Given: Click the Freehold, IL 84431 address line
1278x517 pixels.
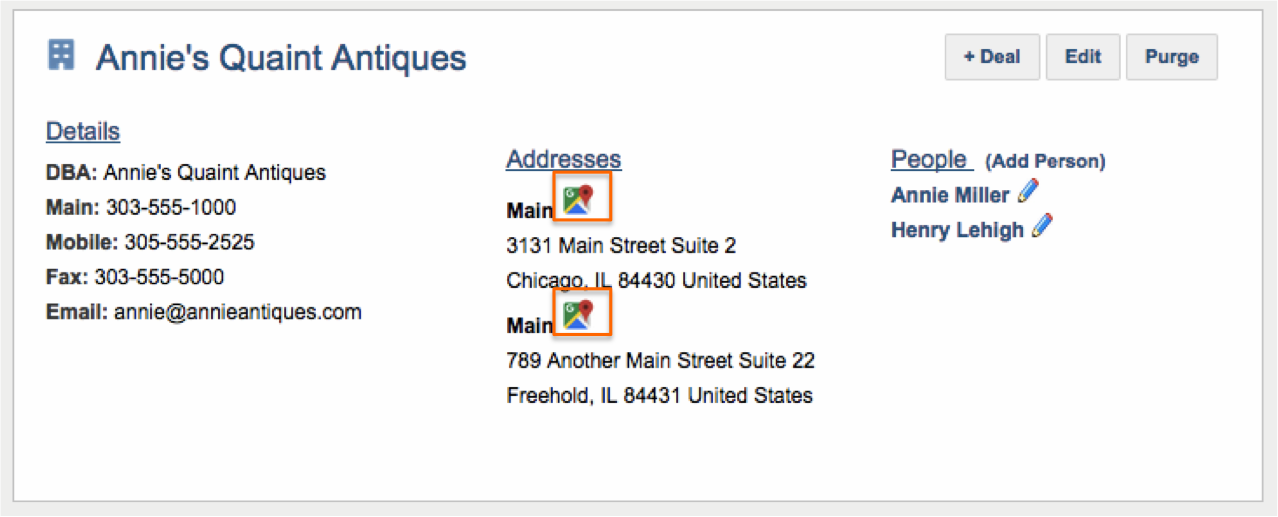Looking at the screenshot, I should (x=659, y=396).
